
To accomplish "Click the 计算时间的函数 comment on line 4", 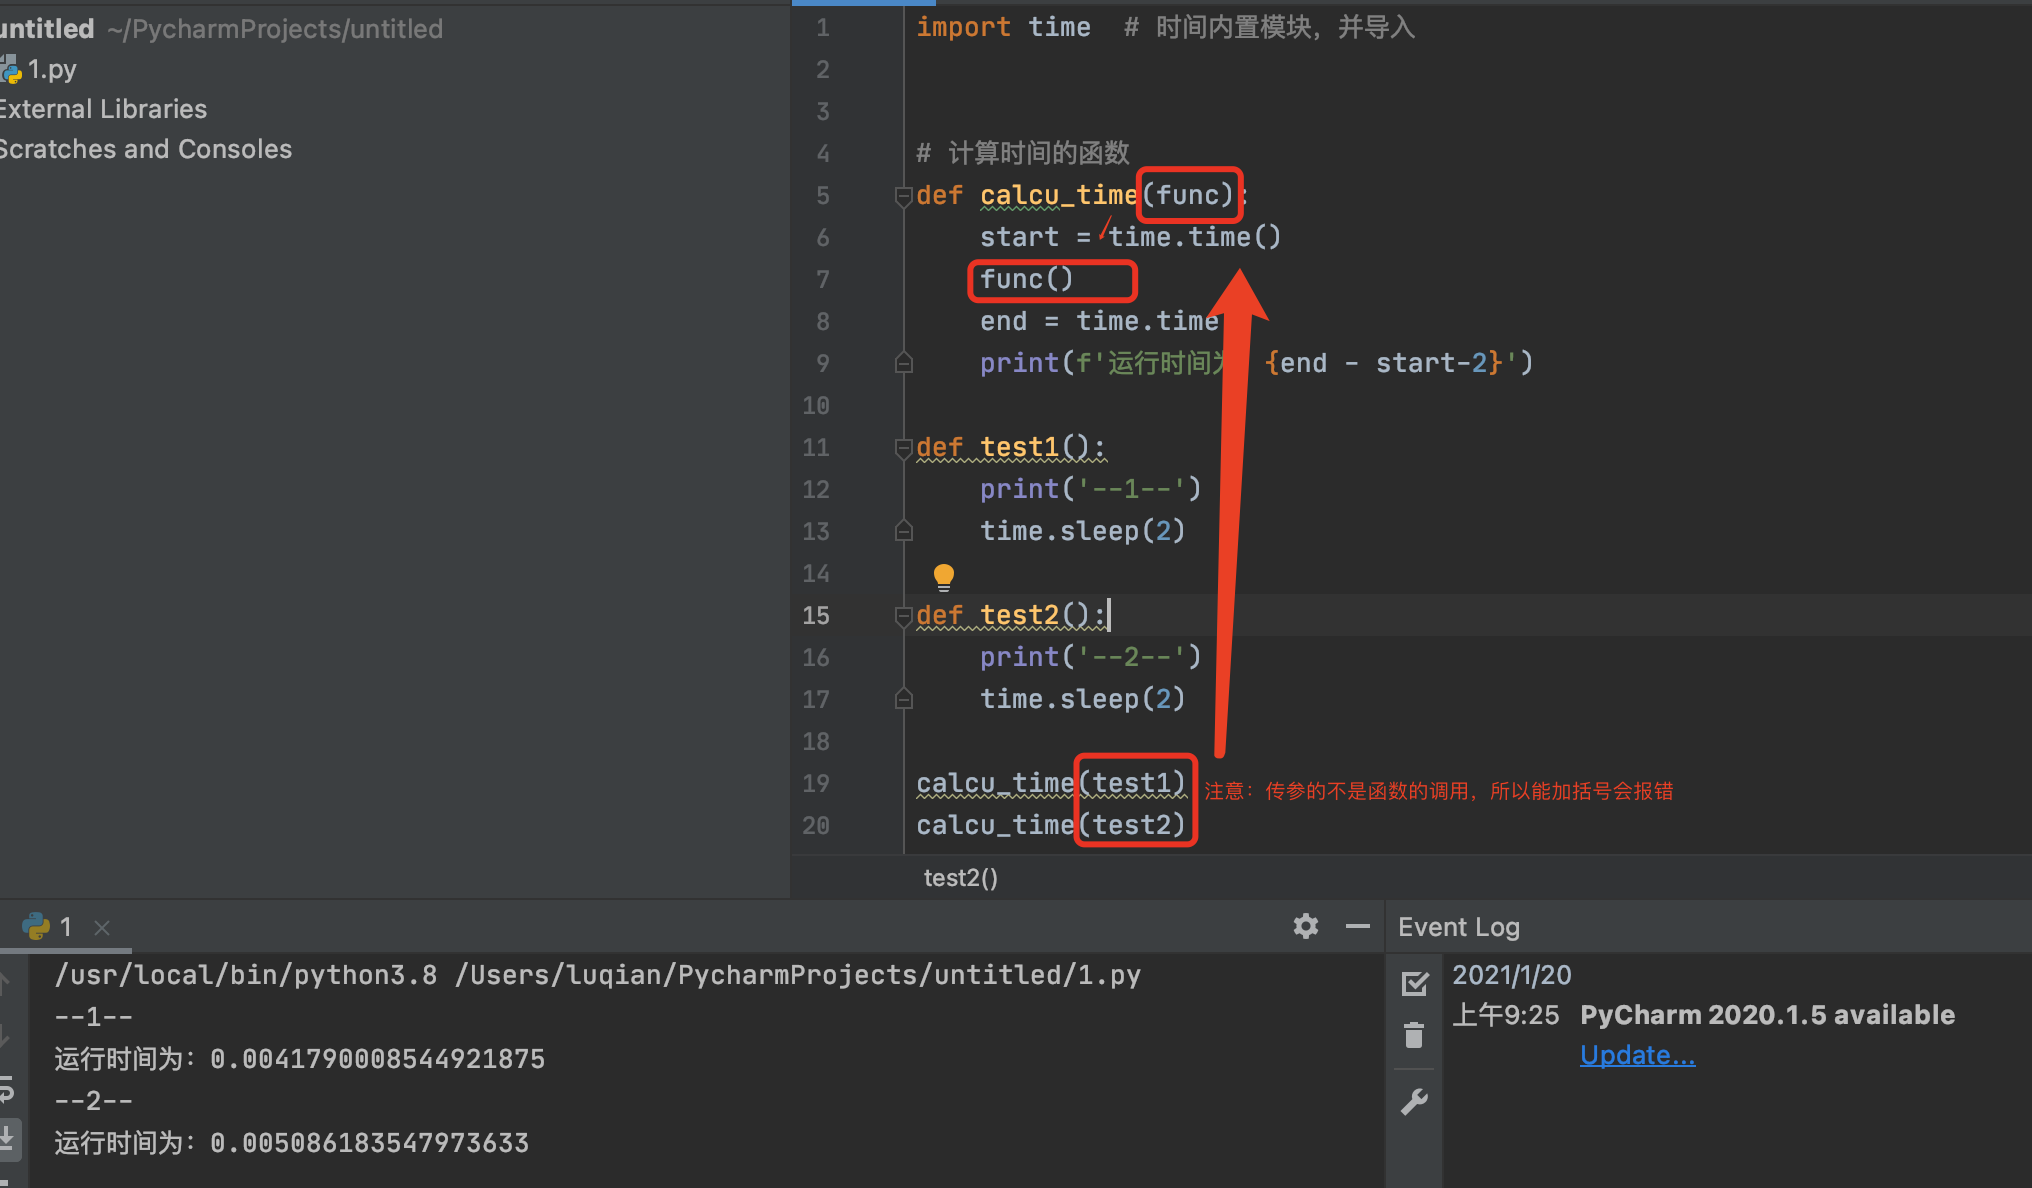I will (x=1023, y=153).
